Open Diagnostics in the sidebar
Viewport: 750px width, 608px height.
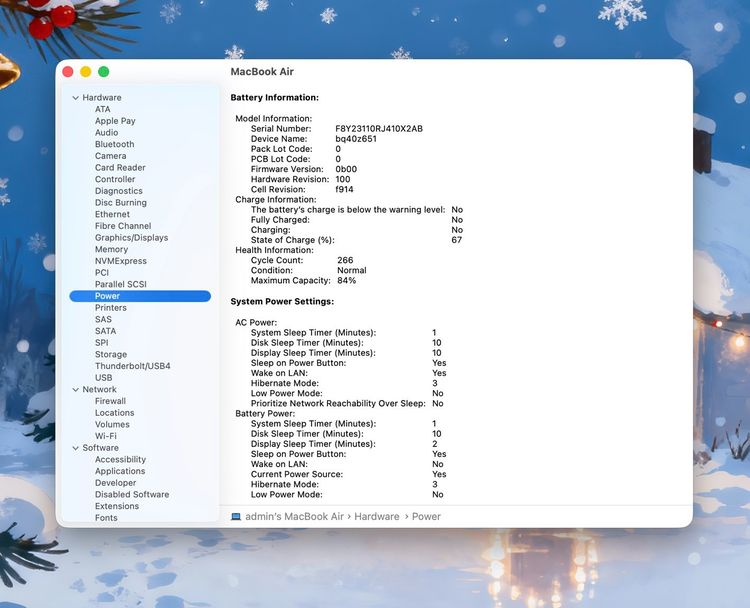[x=119, y=191]
